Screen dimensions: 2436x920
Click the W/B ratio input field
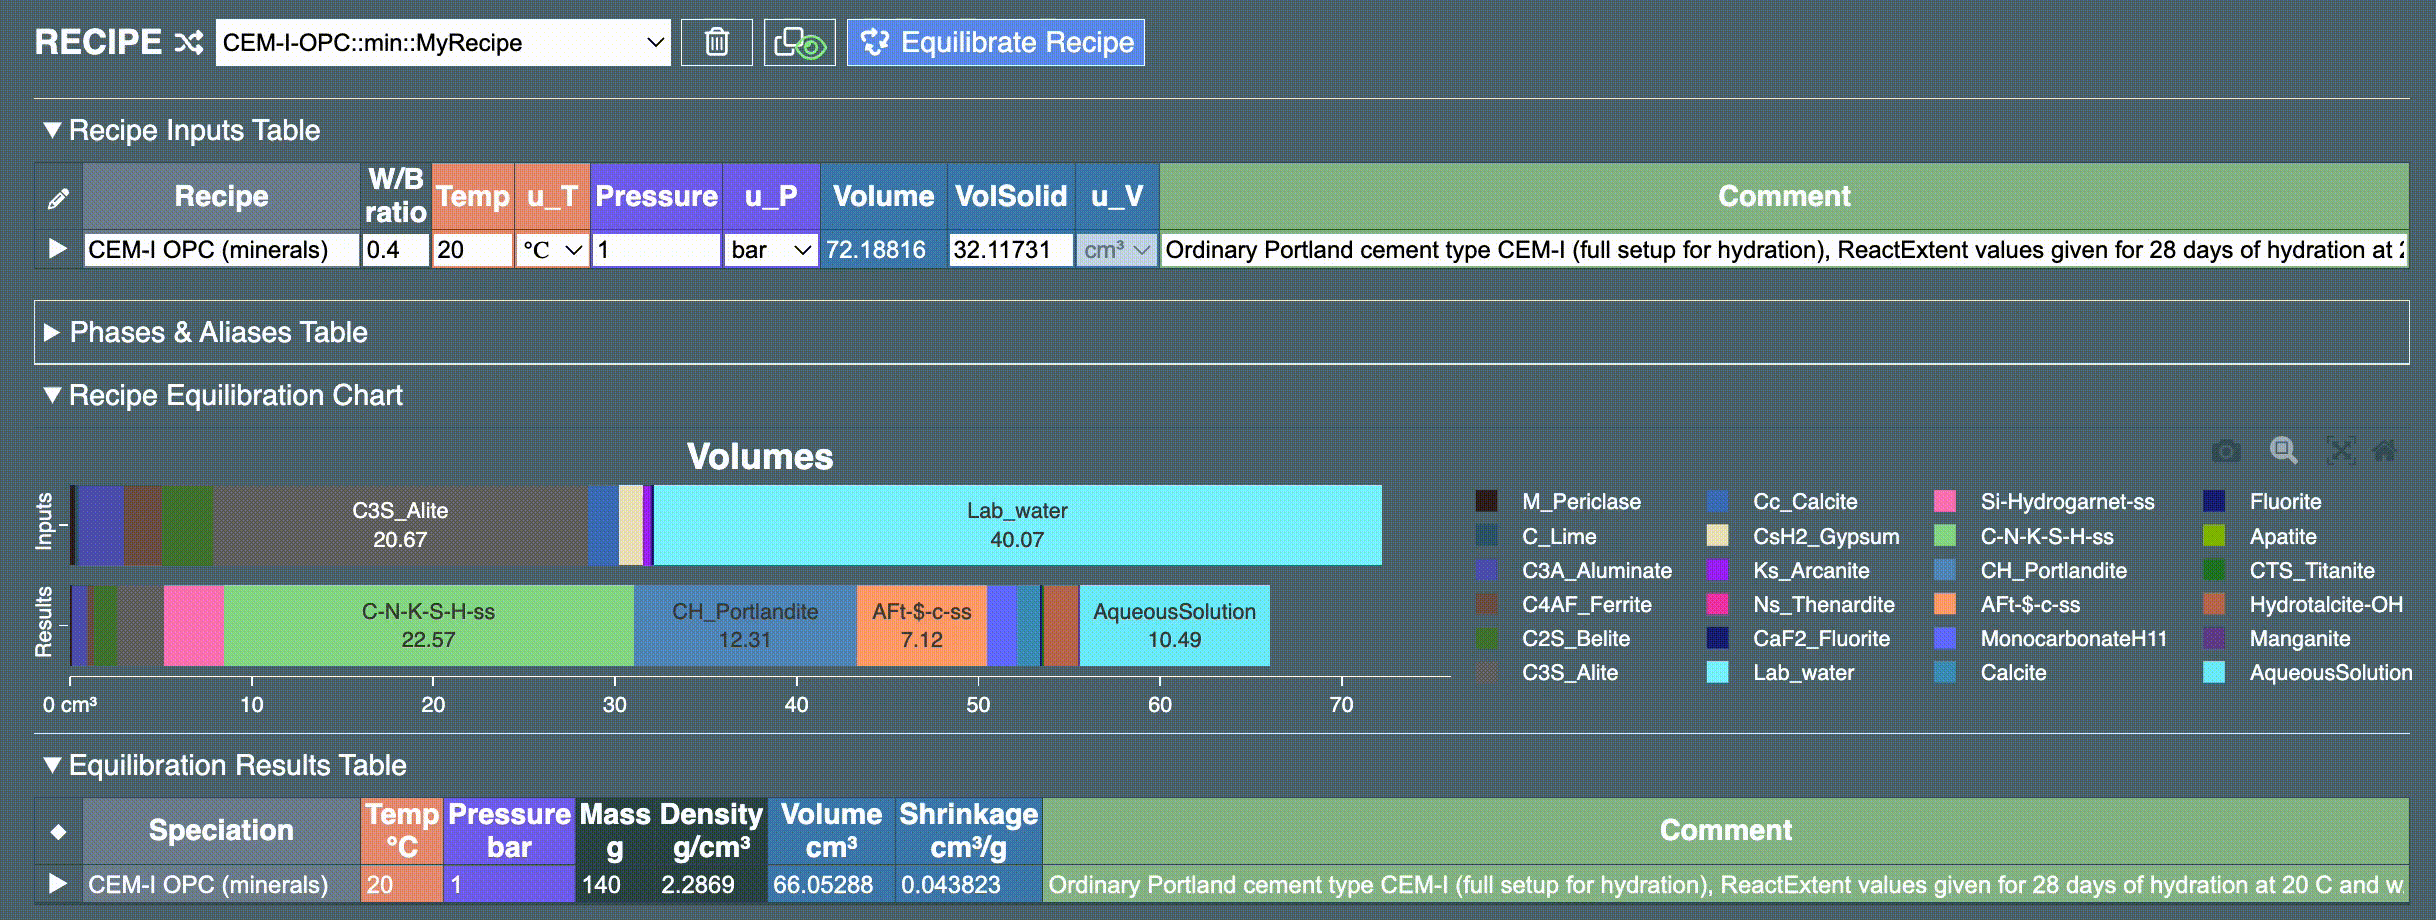[395, 250]
